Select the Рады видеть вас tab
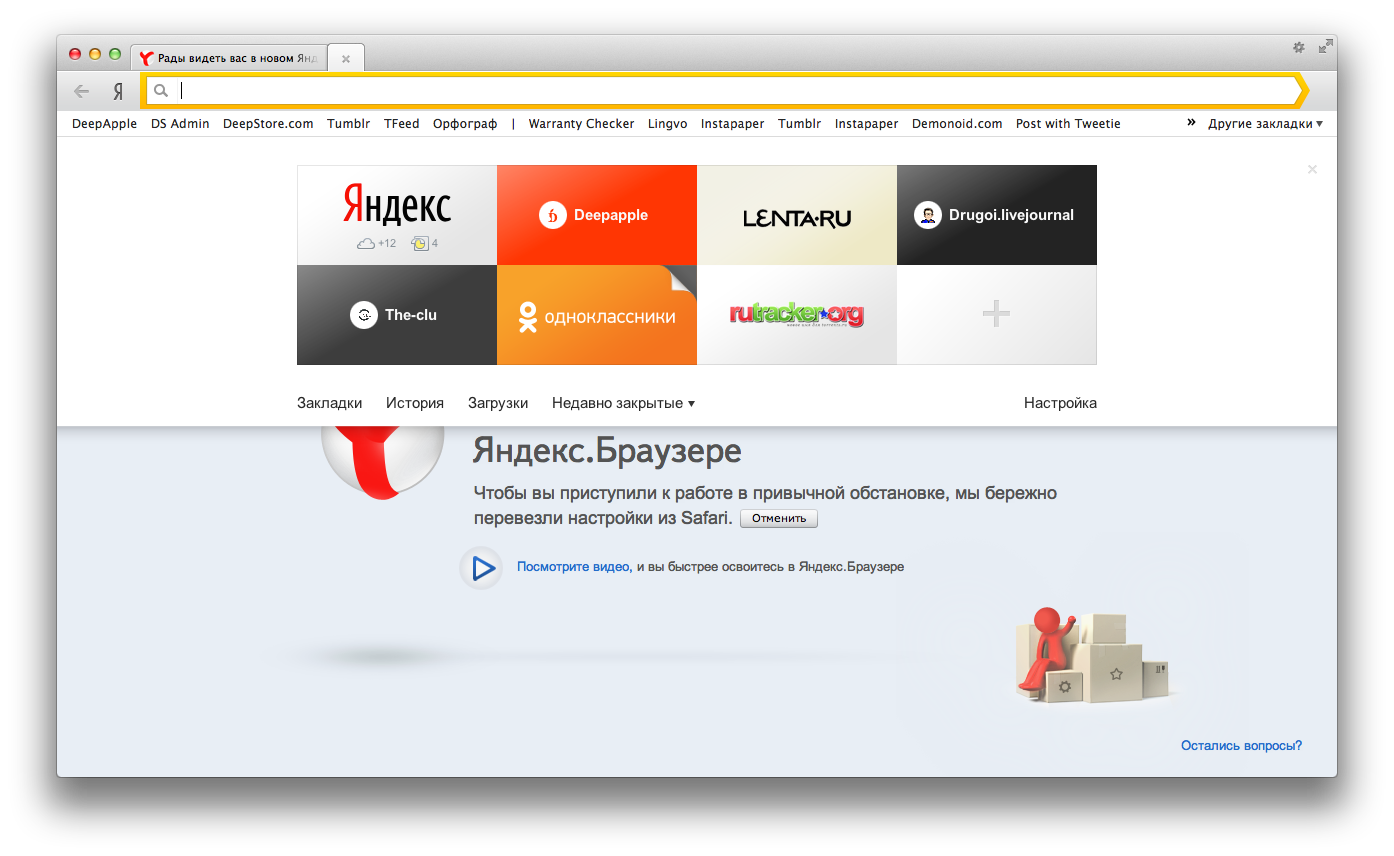 [x=229, y=58]
